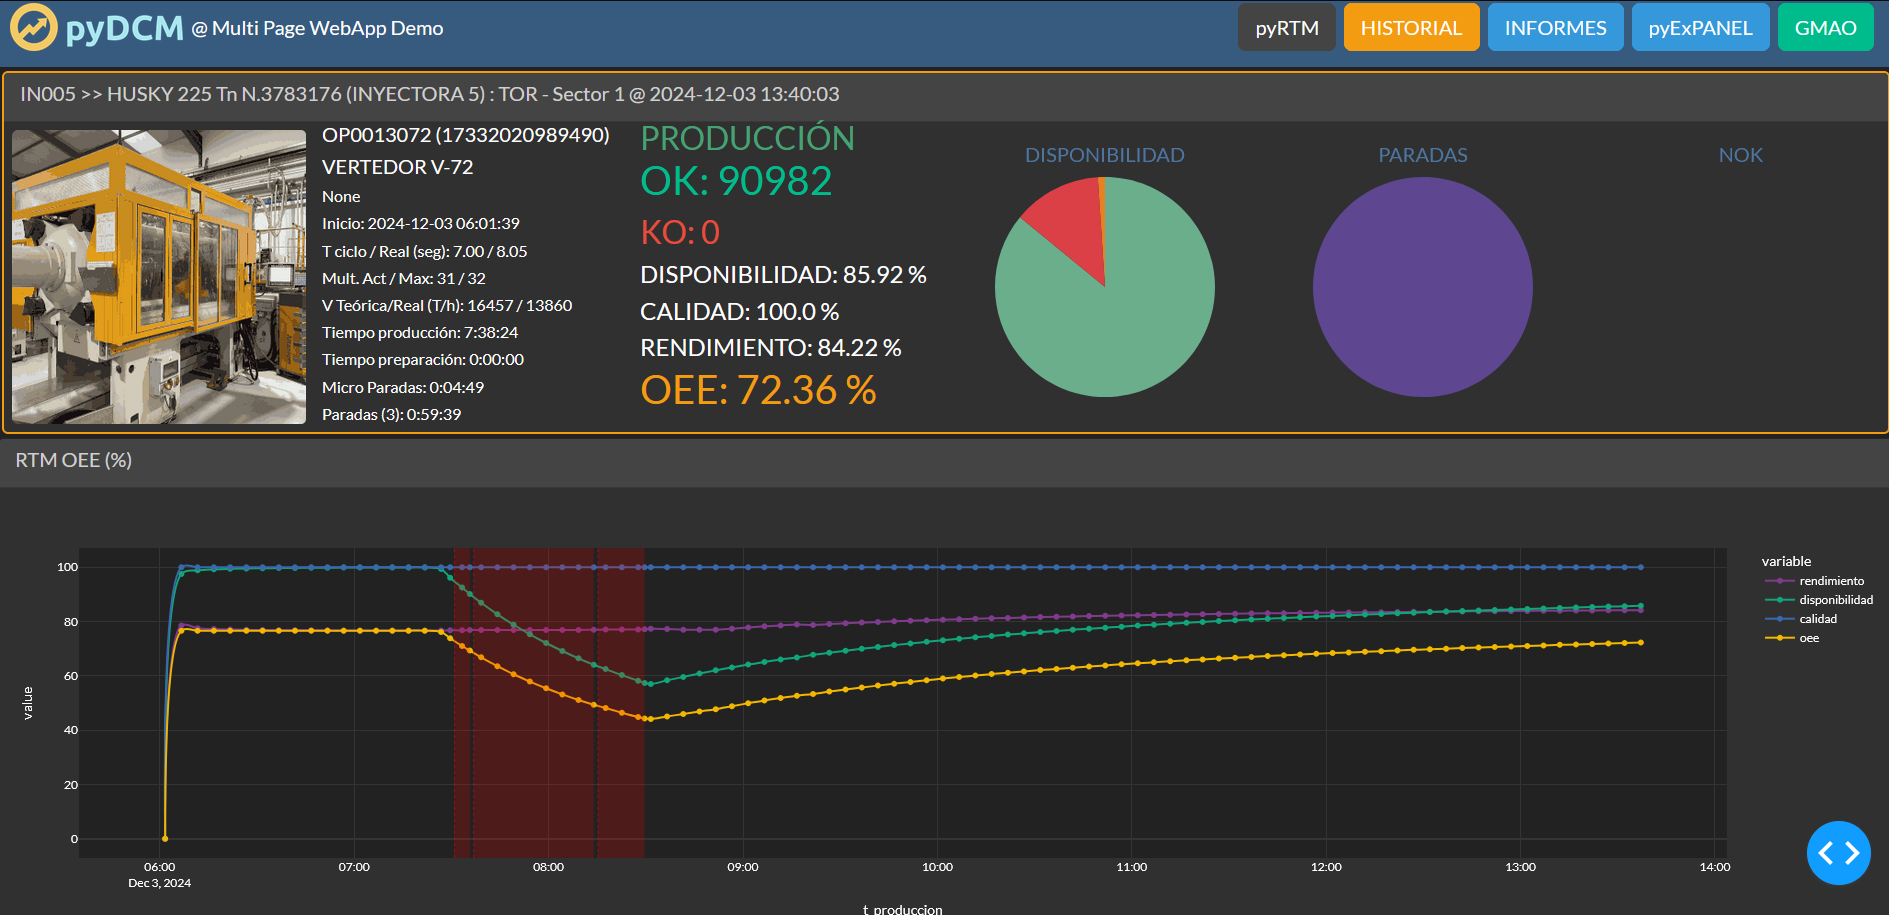Hide the rendimiento trace via its legend entry
This screenshot has height=915, width=1889.
[1832, 580]
